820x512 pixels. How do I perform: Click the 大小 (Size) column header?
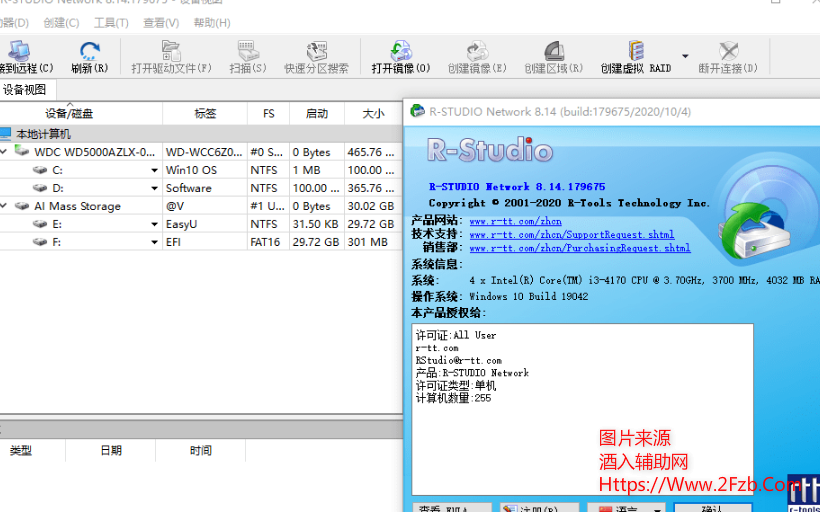coord(373,113)
